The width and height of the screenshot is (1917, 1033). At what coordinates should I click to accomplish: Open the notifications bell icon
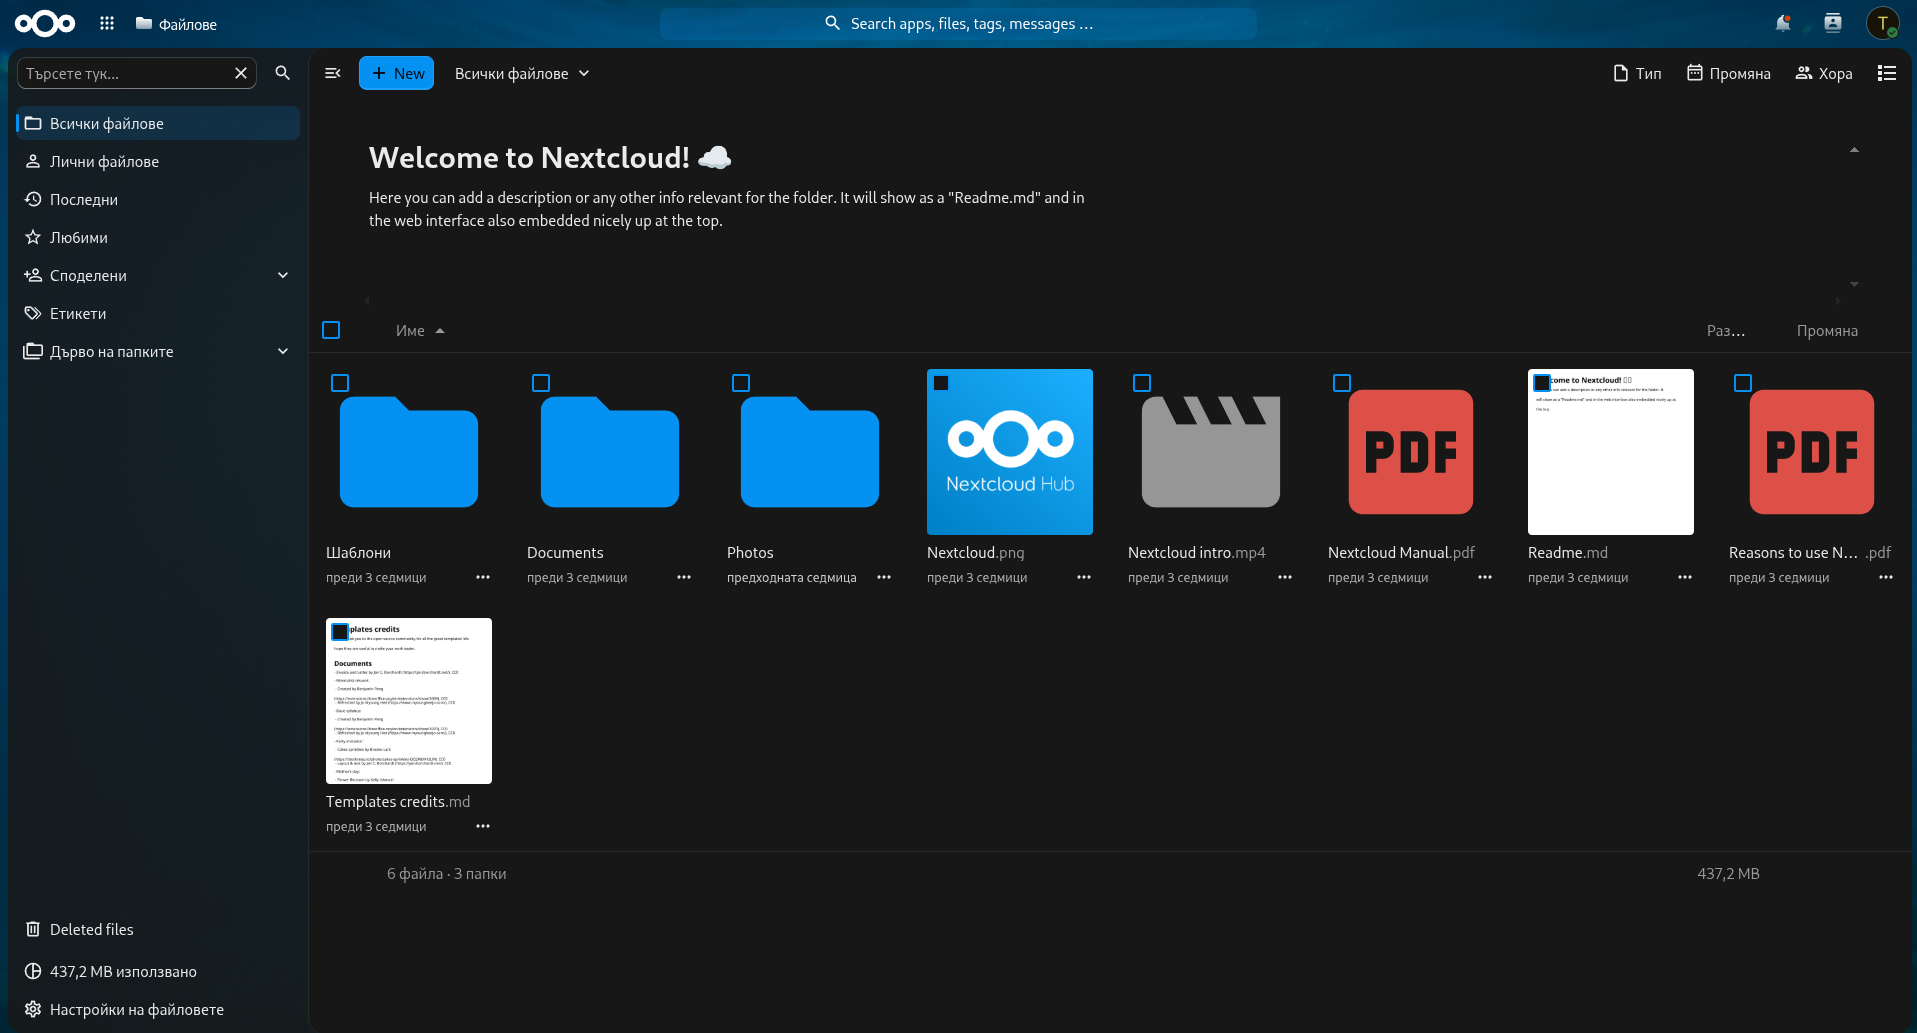(x=1783, y=23)
